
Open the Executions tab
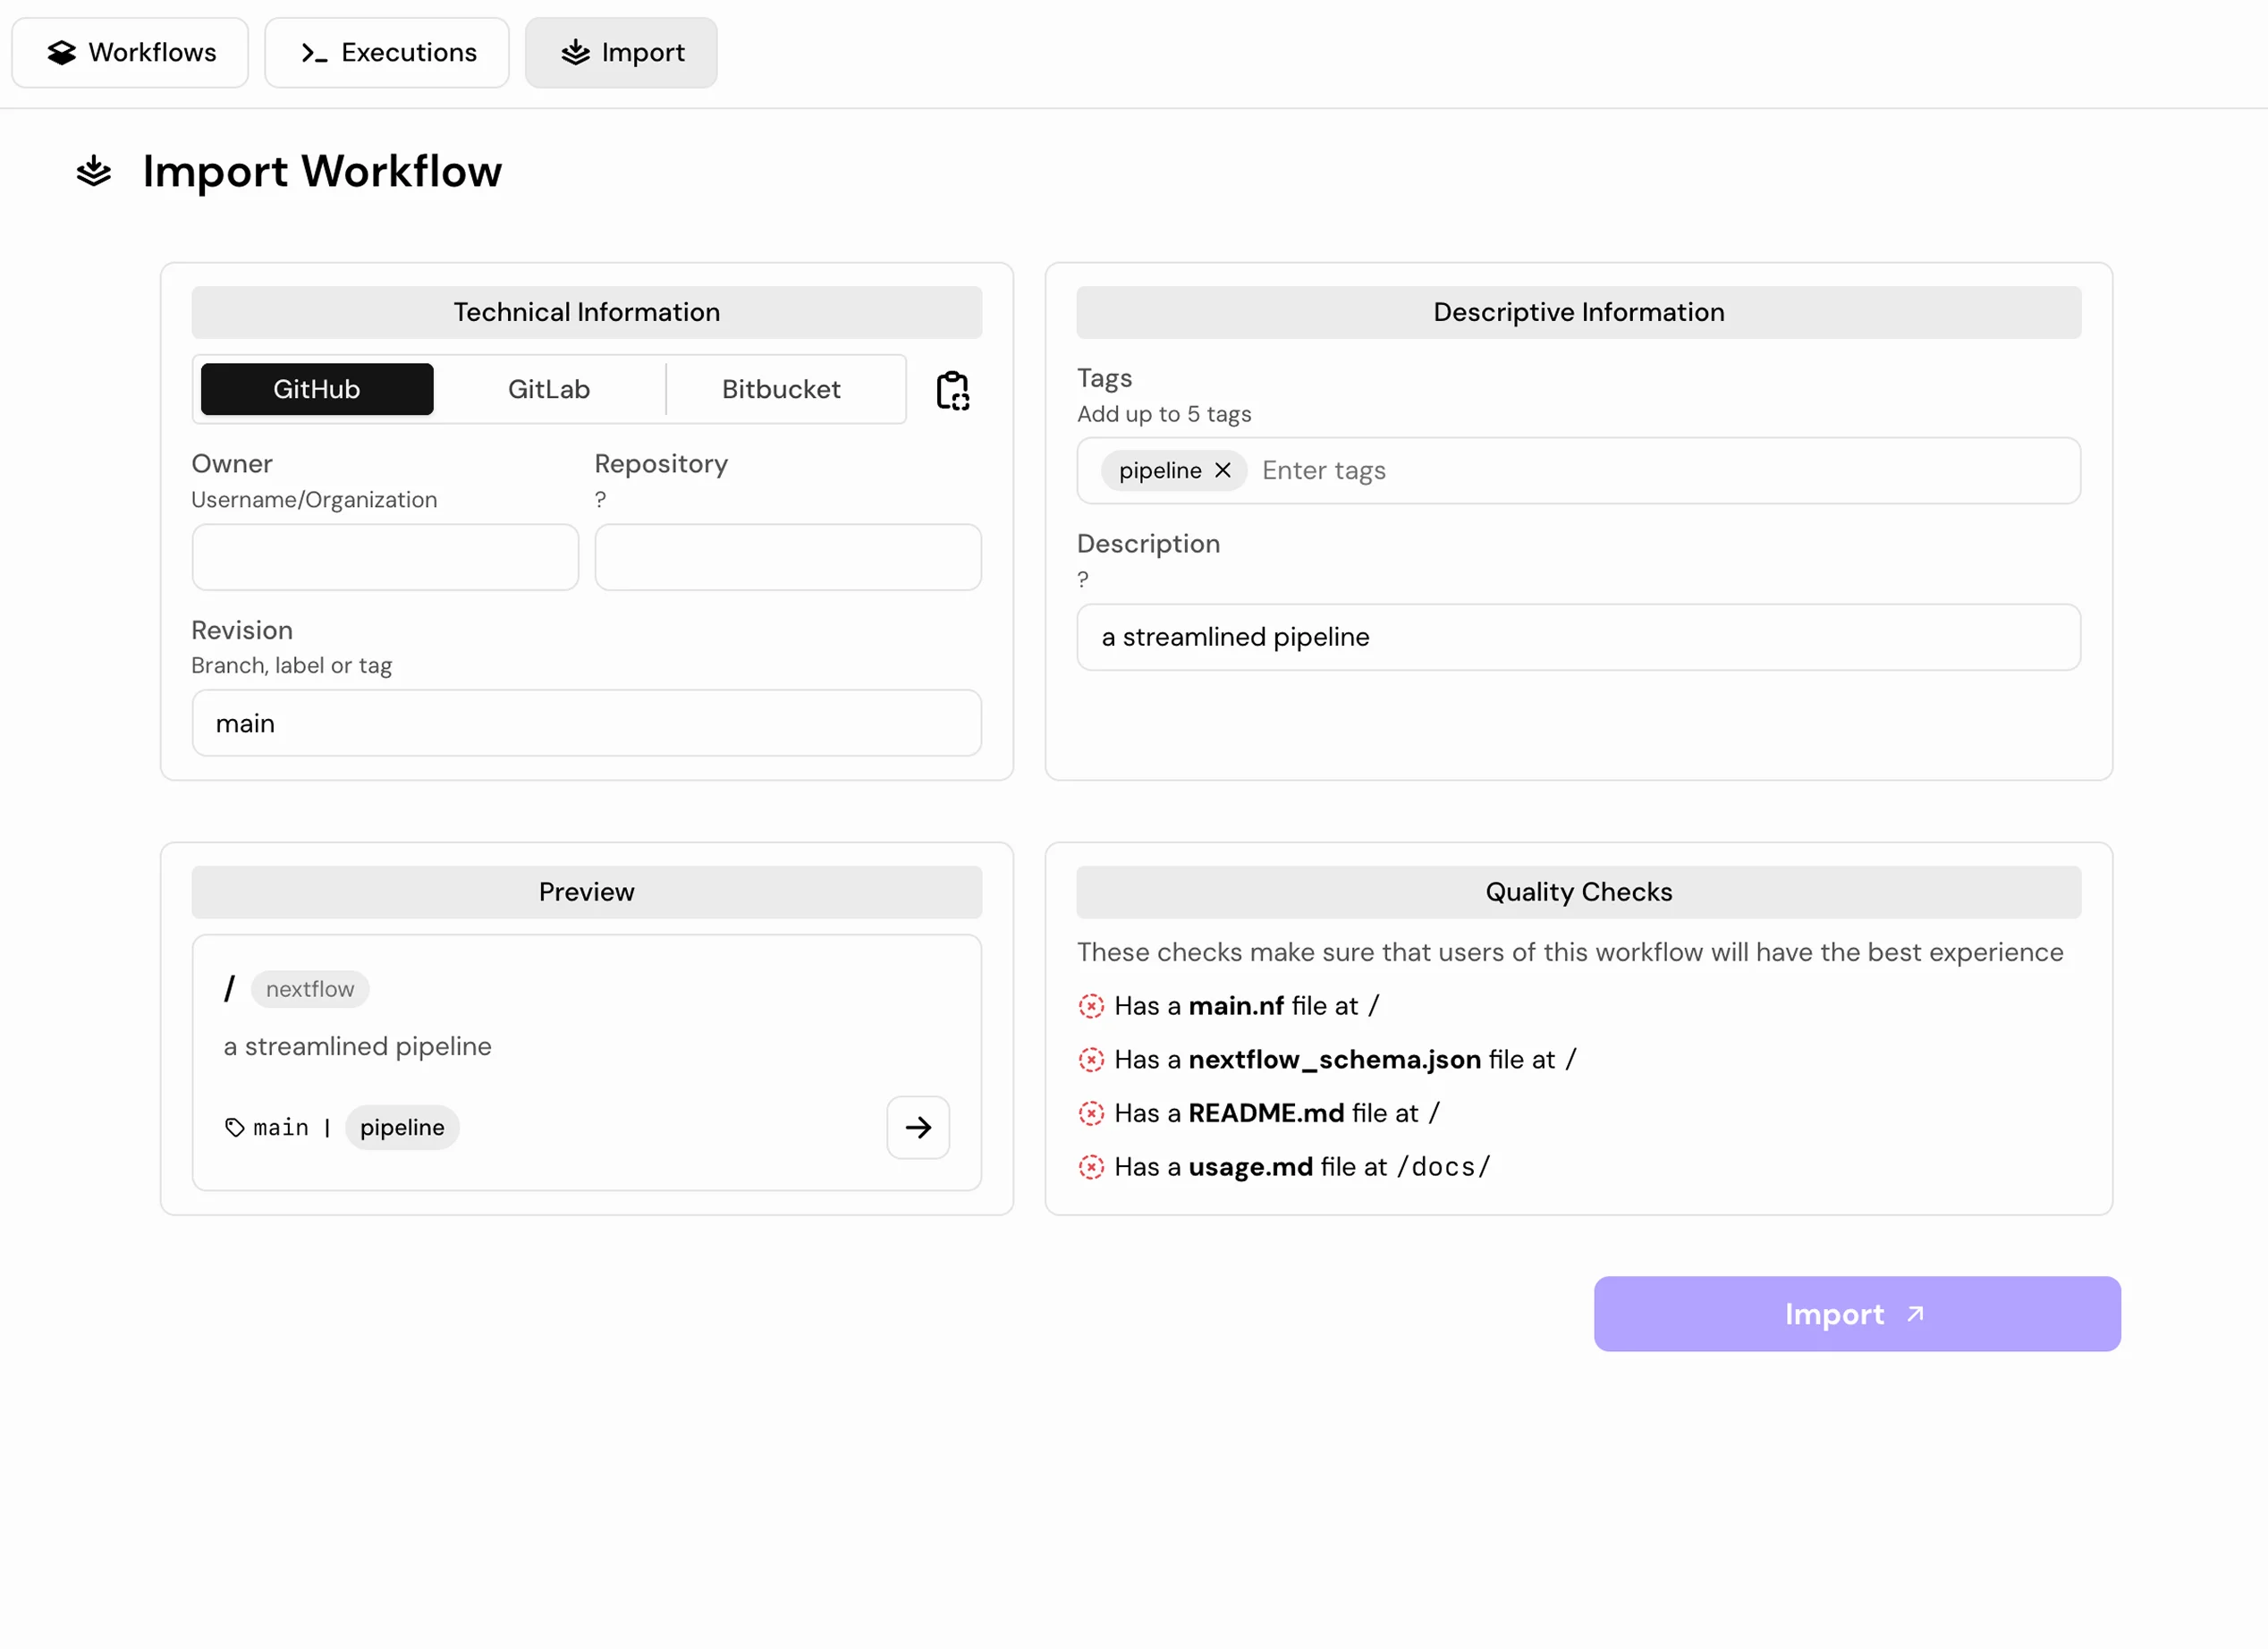point(387,52)
